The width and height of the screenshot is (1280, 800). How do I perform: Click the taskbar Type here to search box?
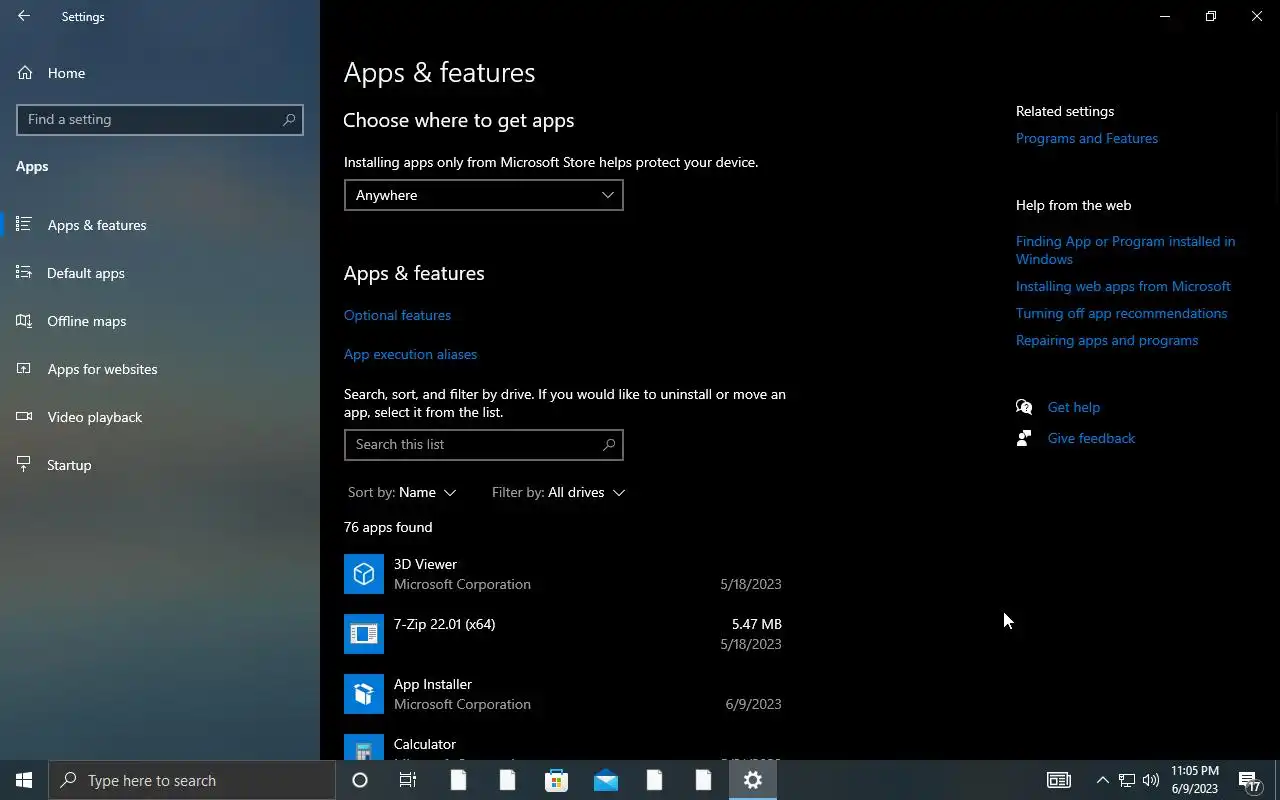[192, 780]
